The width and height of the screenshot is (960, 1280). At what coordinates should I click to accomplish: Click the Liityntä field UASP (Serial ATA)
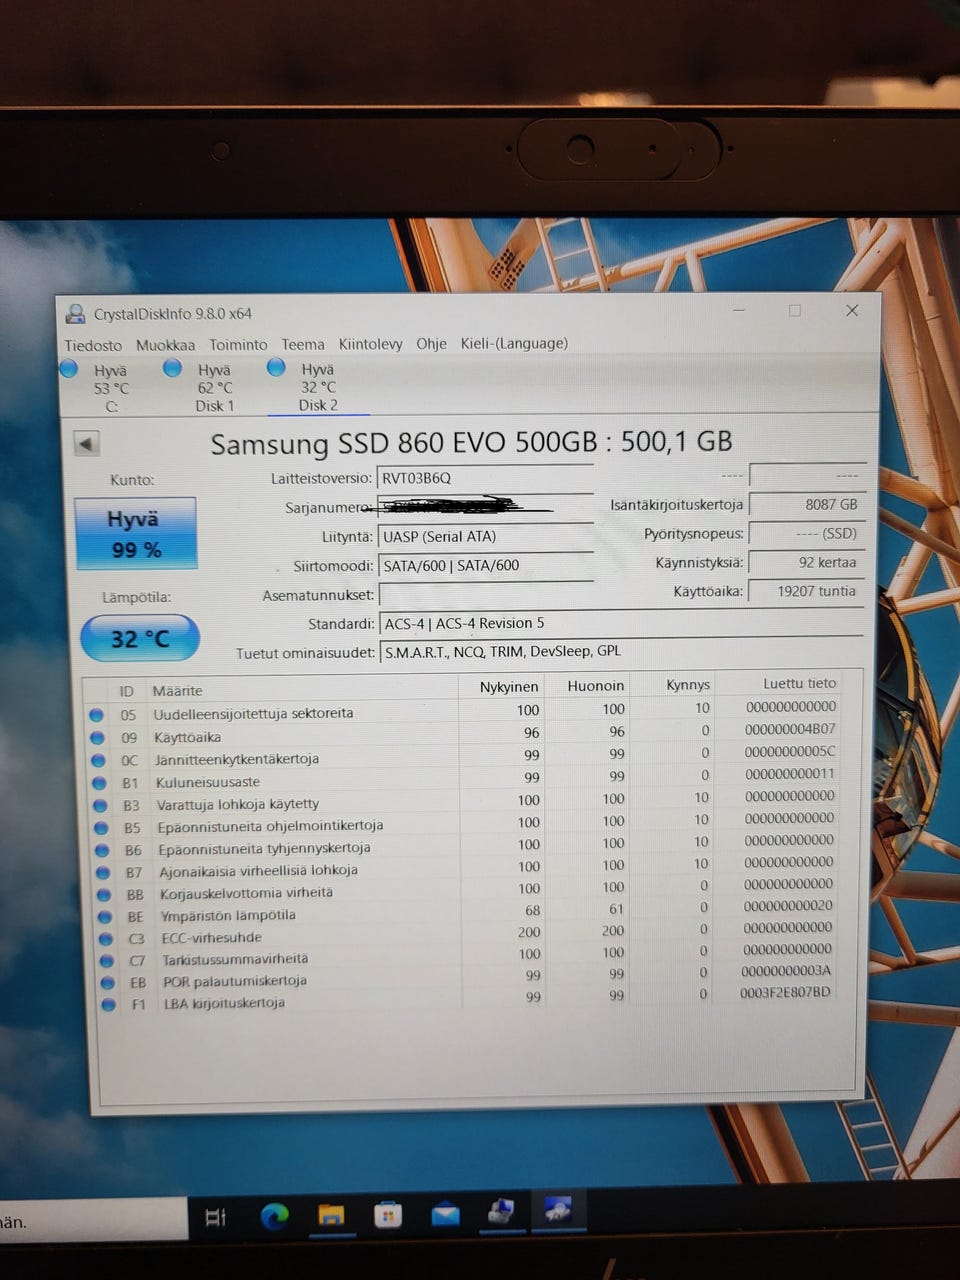coord(486,537)
